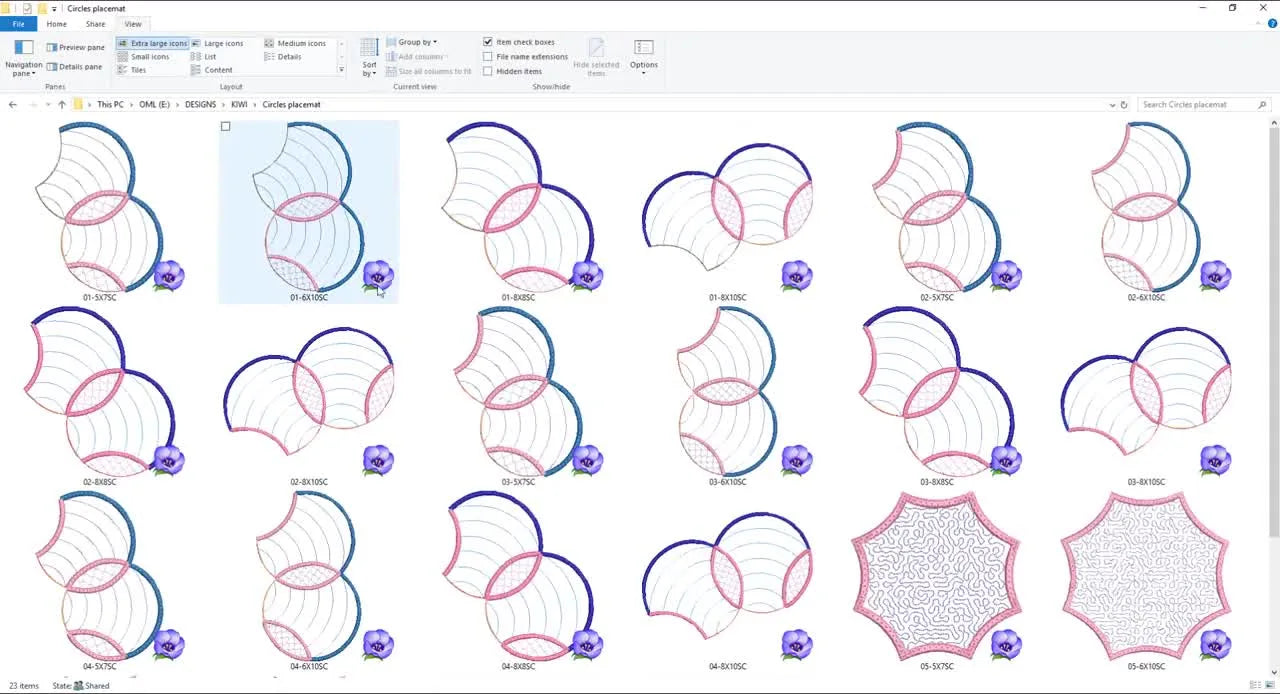Select the 05-6X10SC octagon design thumbnail

[1147, 575]
